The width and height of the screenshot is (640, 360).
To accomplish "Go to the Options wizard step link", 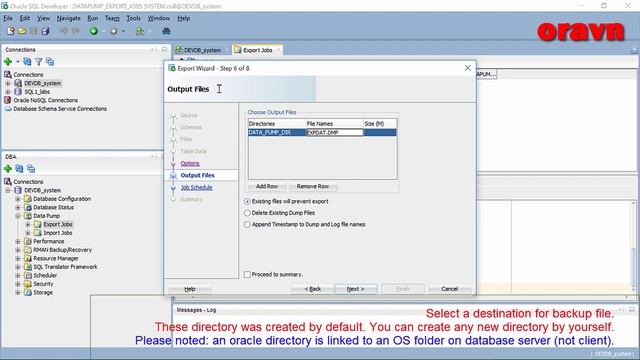I will (x=190, y=163).
